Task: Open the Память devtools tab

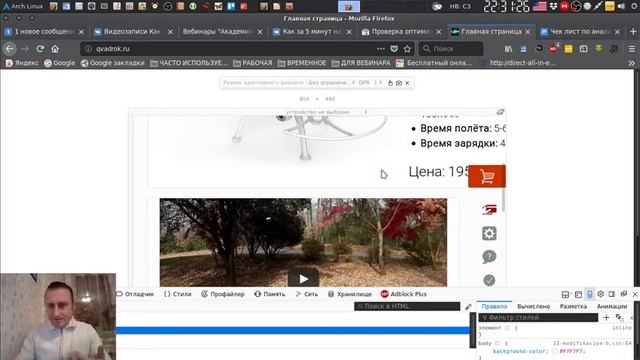Action: 270,294
